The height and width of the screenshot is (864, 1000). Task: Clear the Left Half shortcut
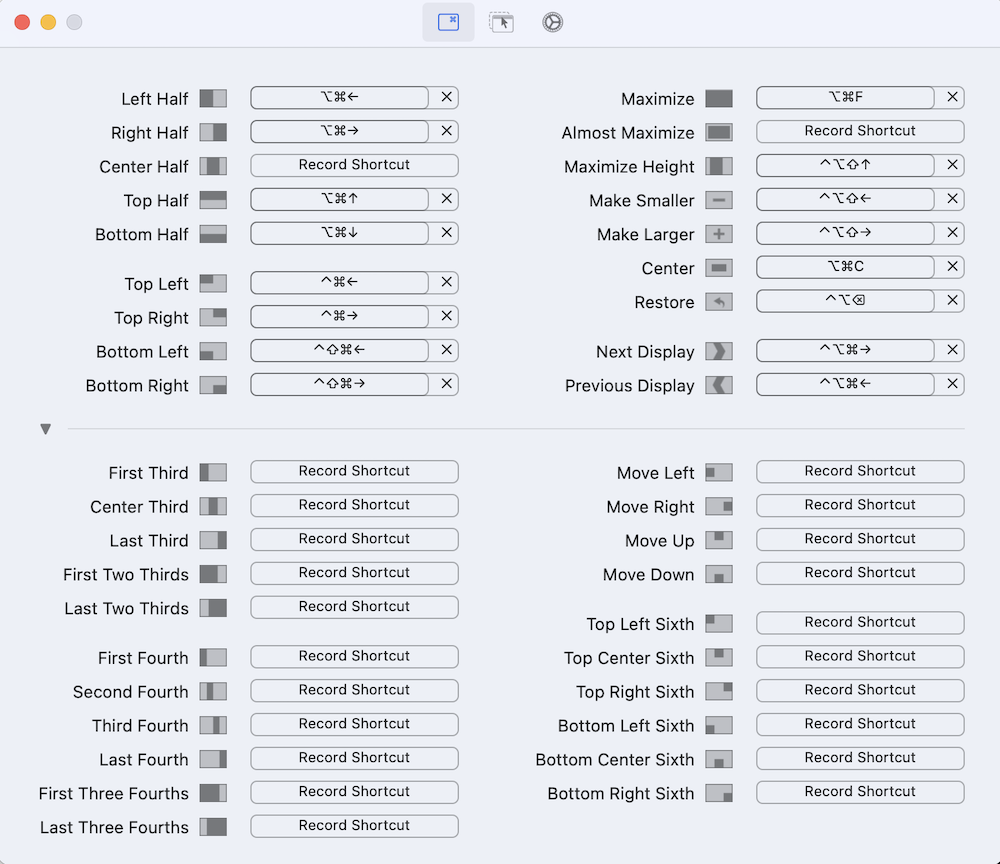[x=446, y=97]
